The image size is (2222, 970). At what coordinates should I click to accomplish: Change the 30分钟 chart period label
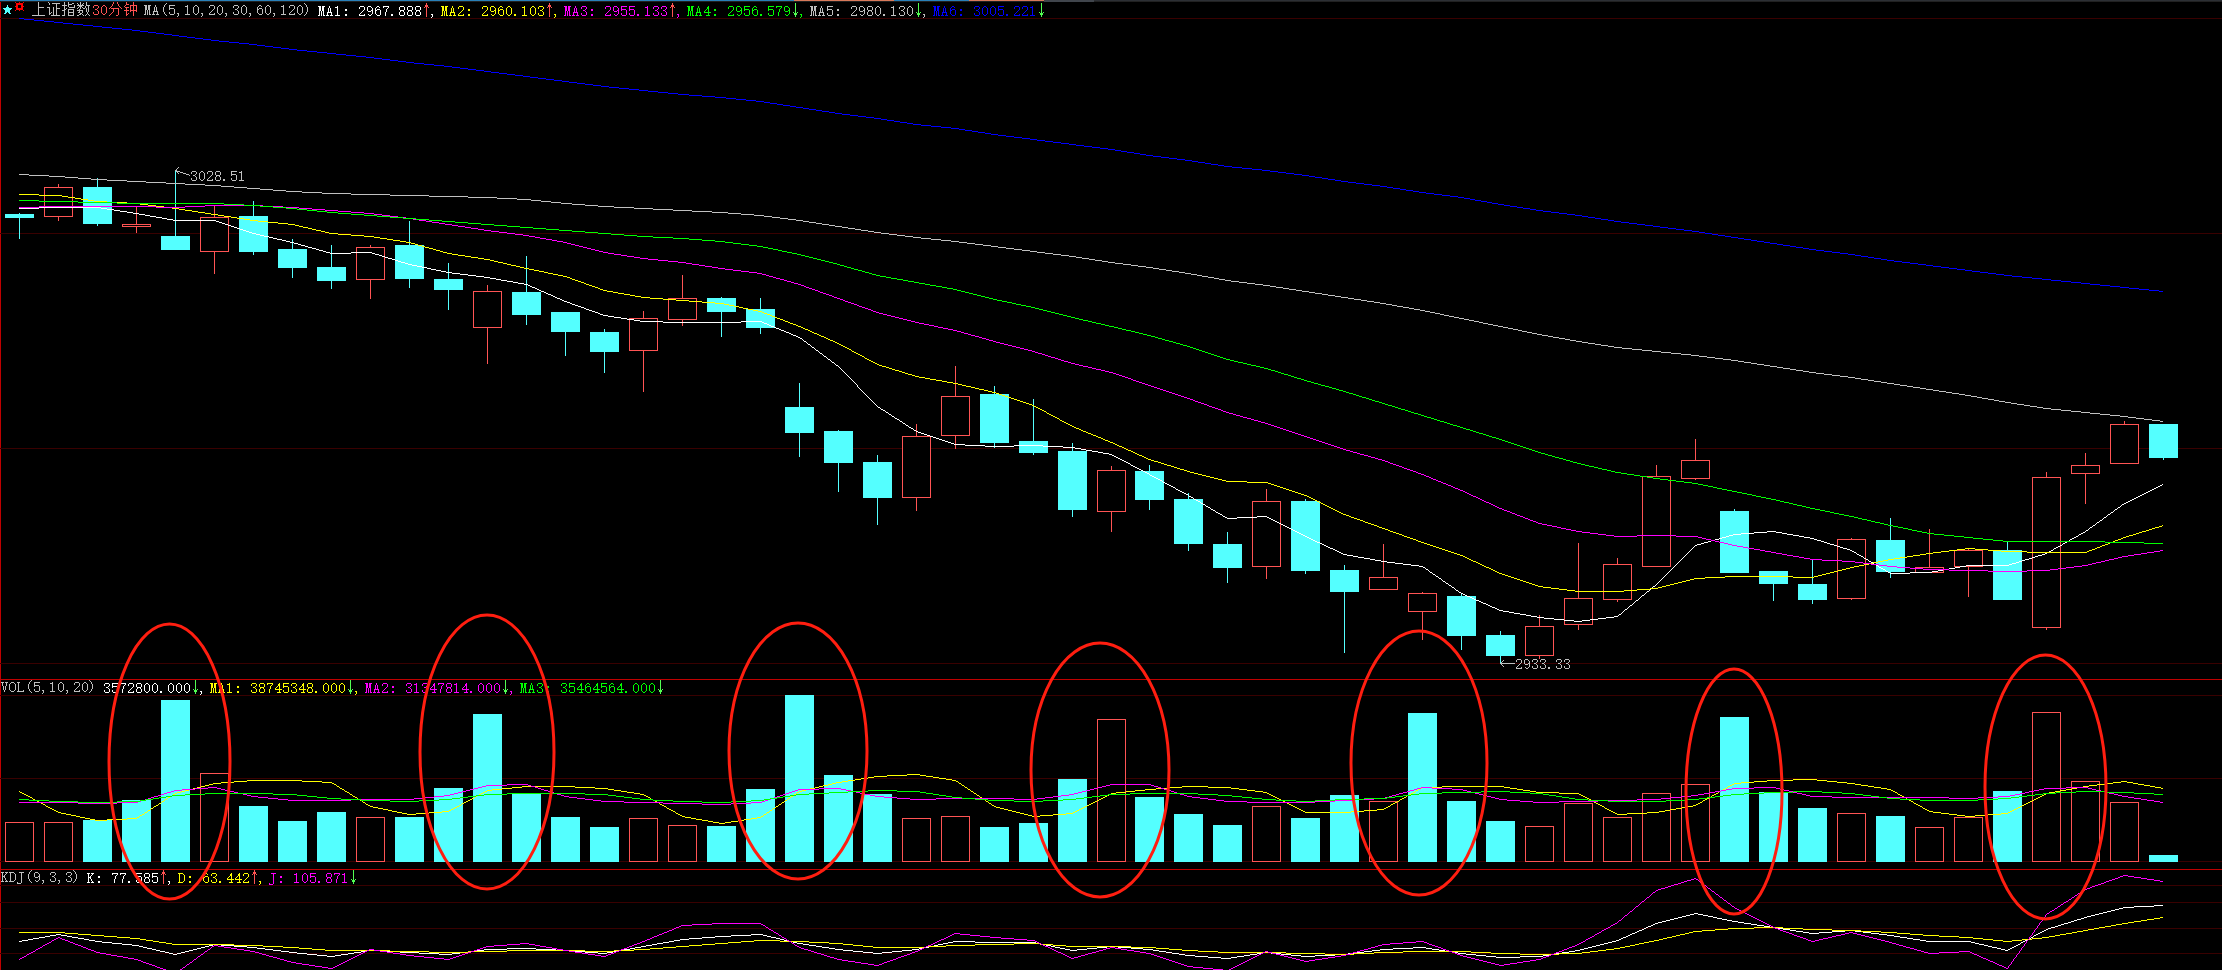click(115, 10)
